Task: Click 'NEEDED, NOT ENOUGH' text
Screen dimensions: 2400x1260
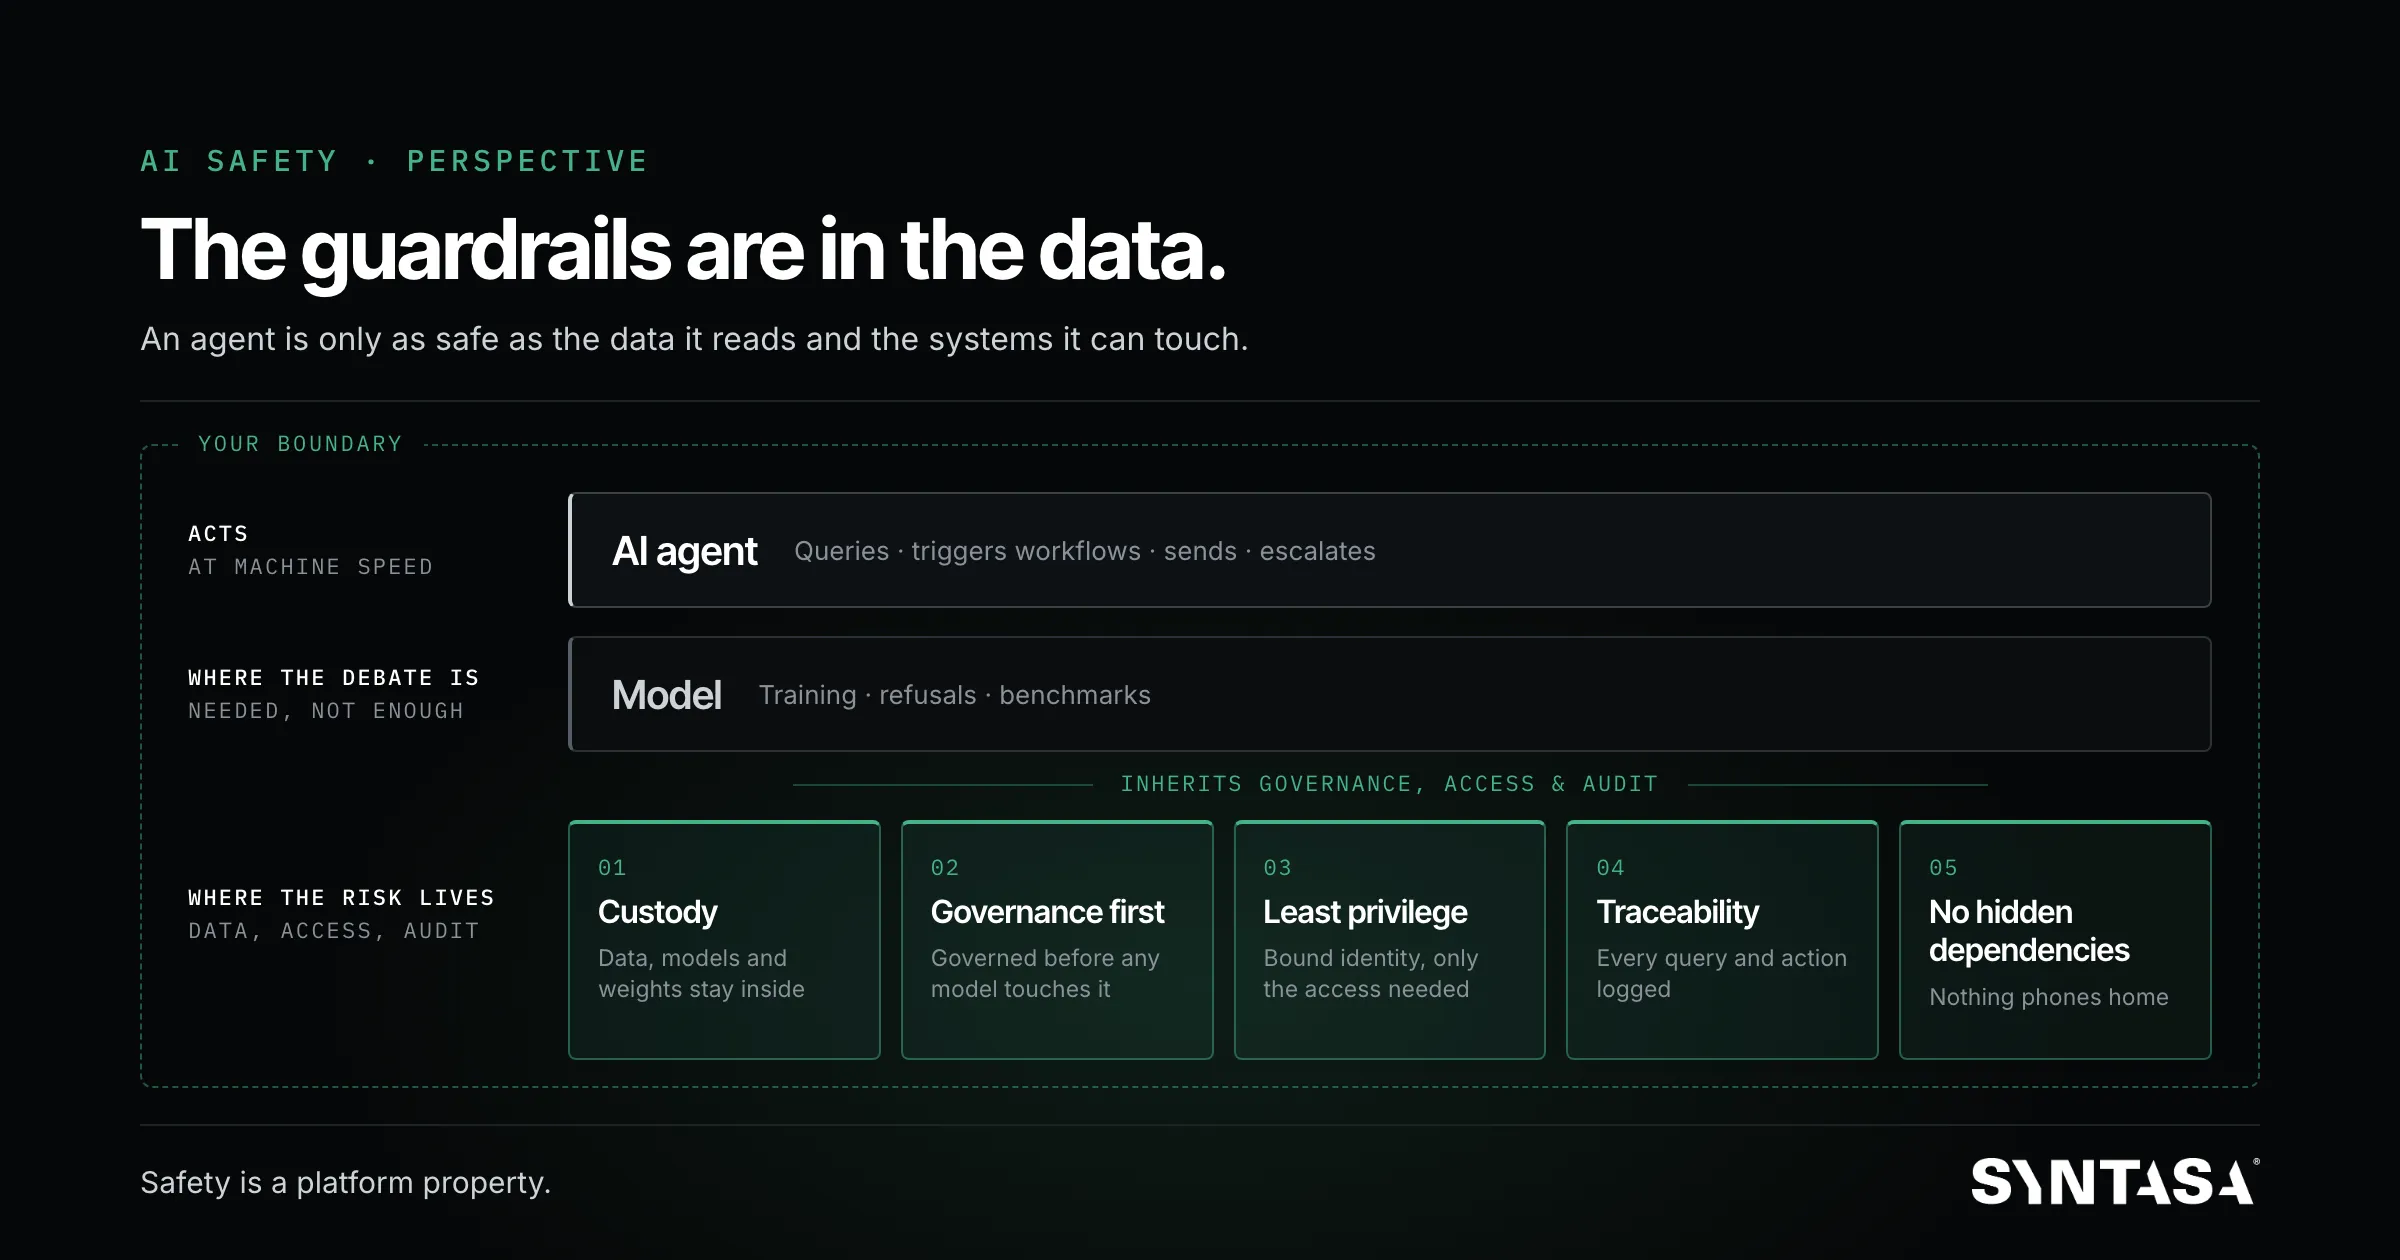Action: point(326,711)
